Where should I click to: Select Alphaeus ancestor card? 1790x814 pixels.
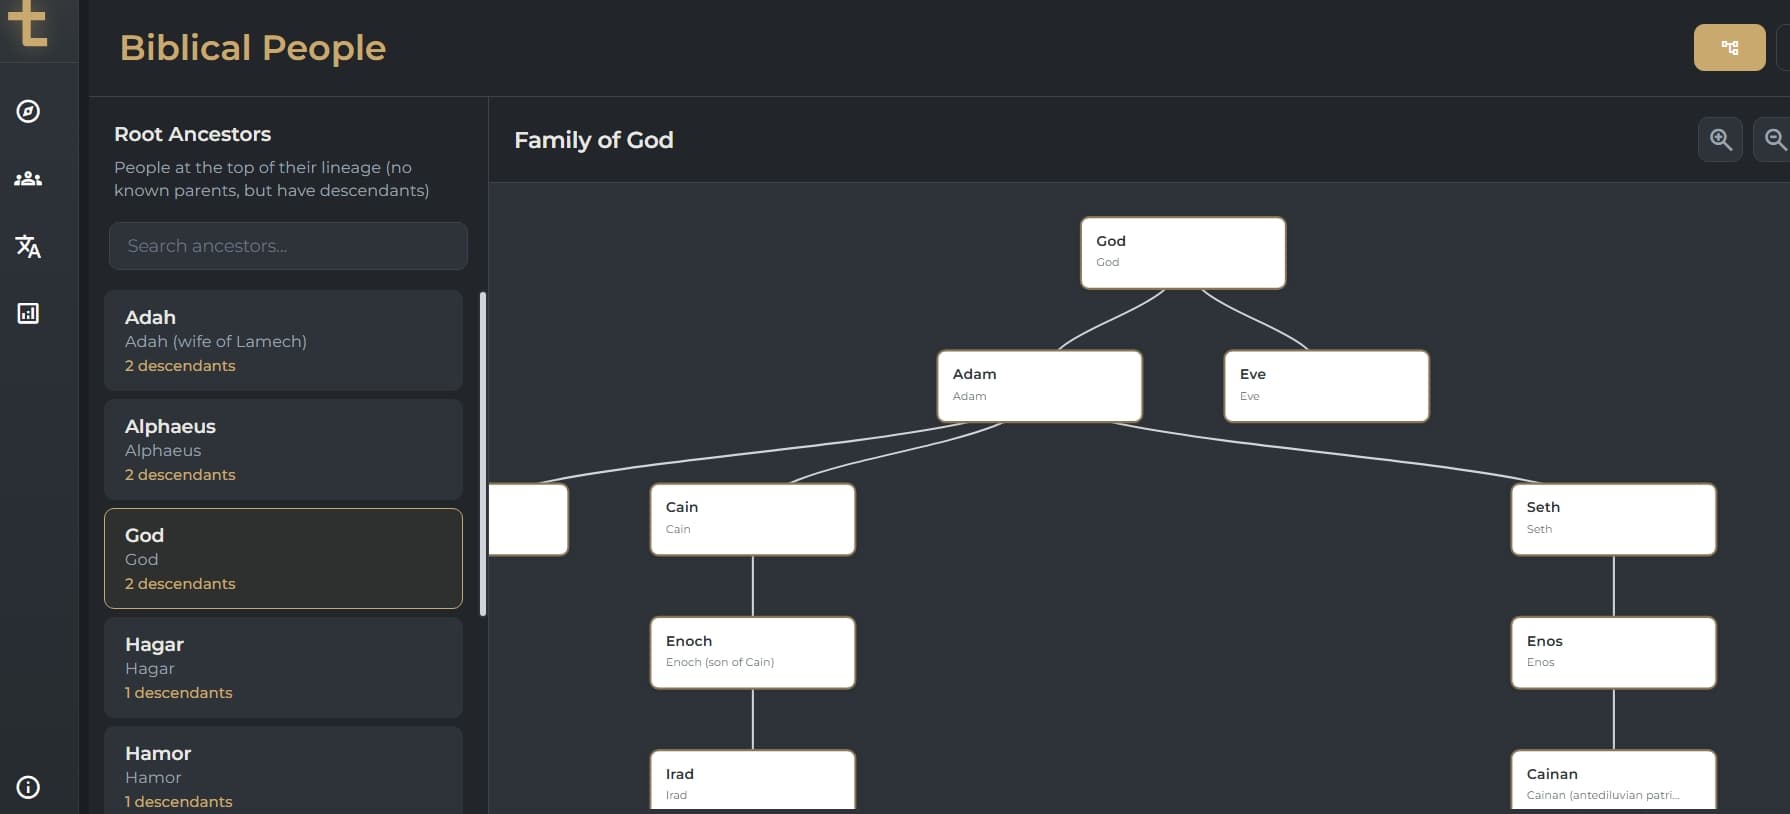coord(283,449)
